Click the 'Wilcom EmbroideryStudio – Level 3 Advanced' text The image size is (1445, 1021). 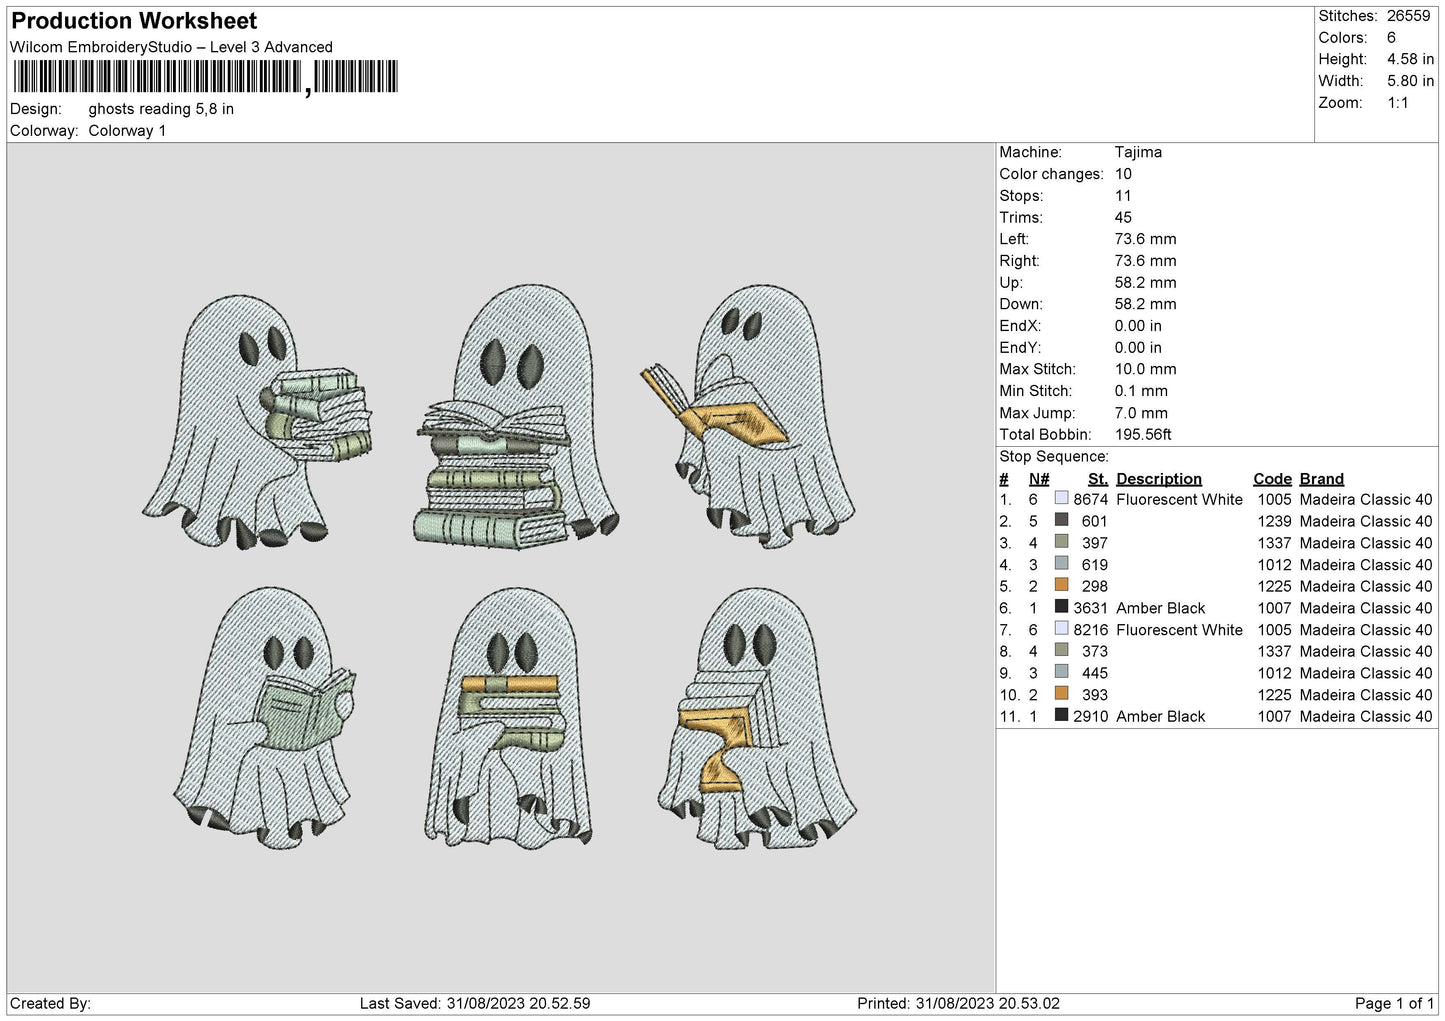click(x=171, y=47)
